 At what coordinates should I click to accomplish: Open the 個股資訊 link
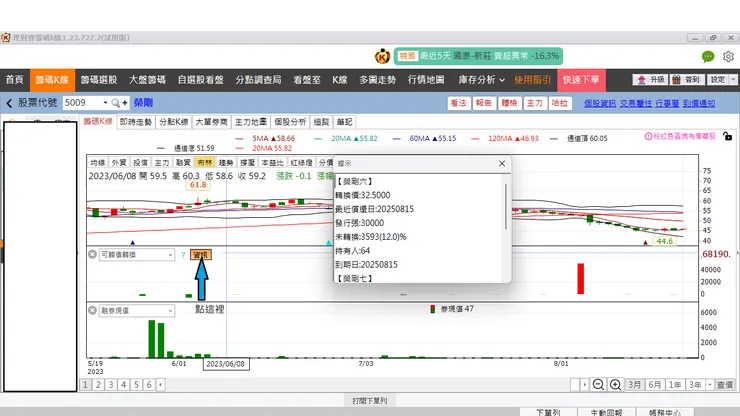coord(600,103)
